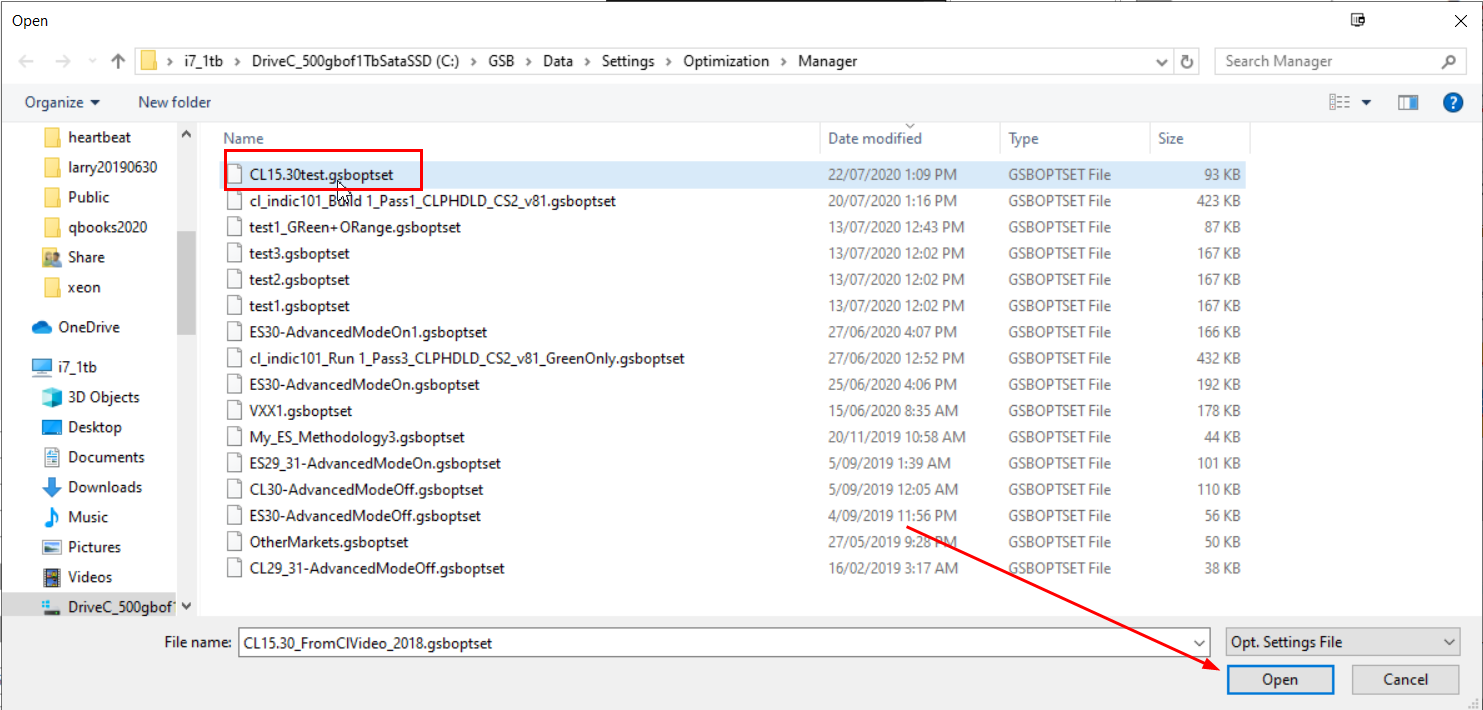Image resolution: width=1483 pixels, height=710 pixels.
Task: Click the Change your view icon
Action: coord(1339,102)
